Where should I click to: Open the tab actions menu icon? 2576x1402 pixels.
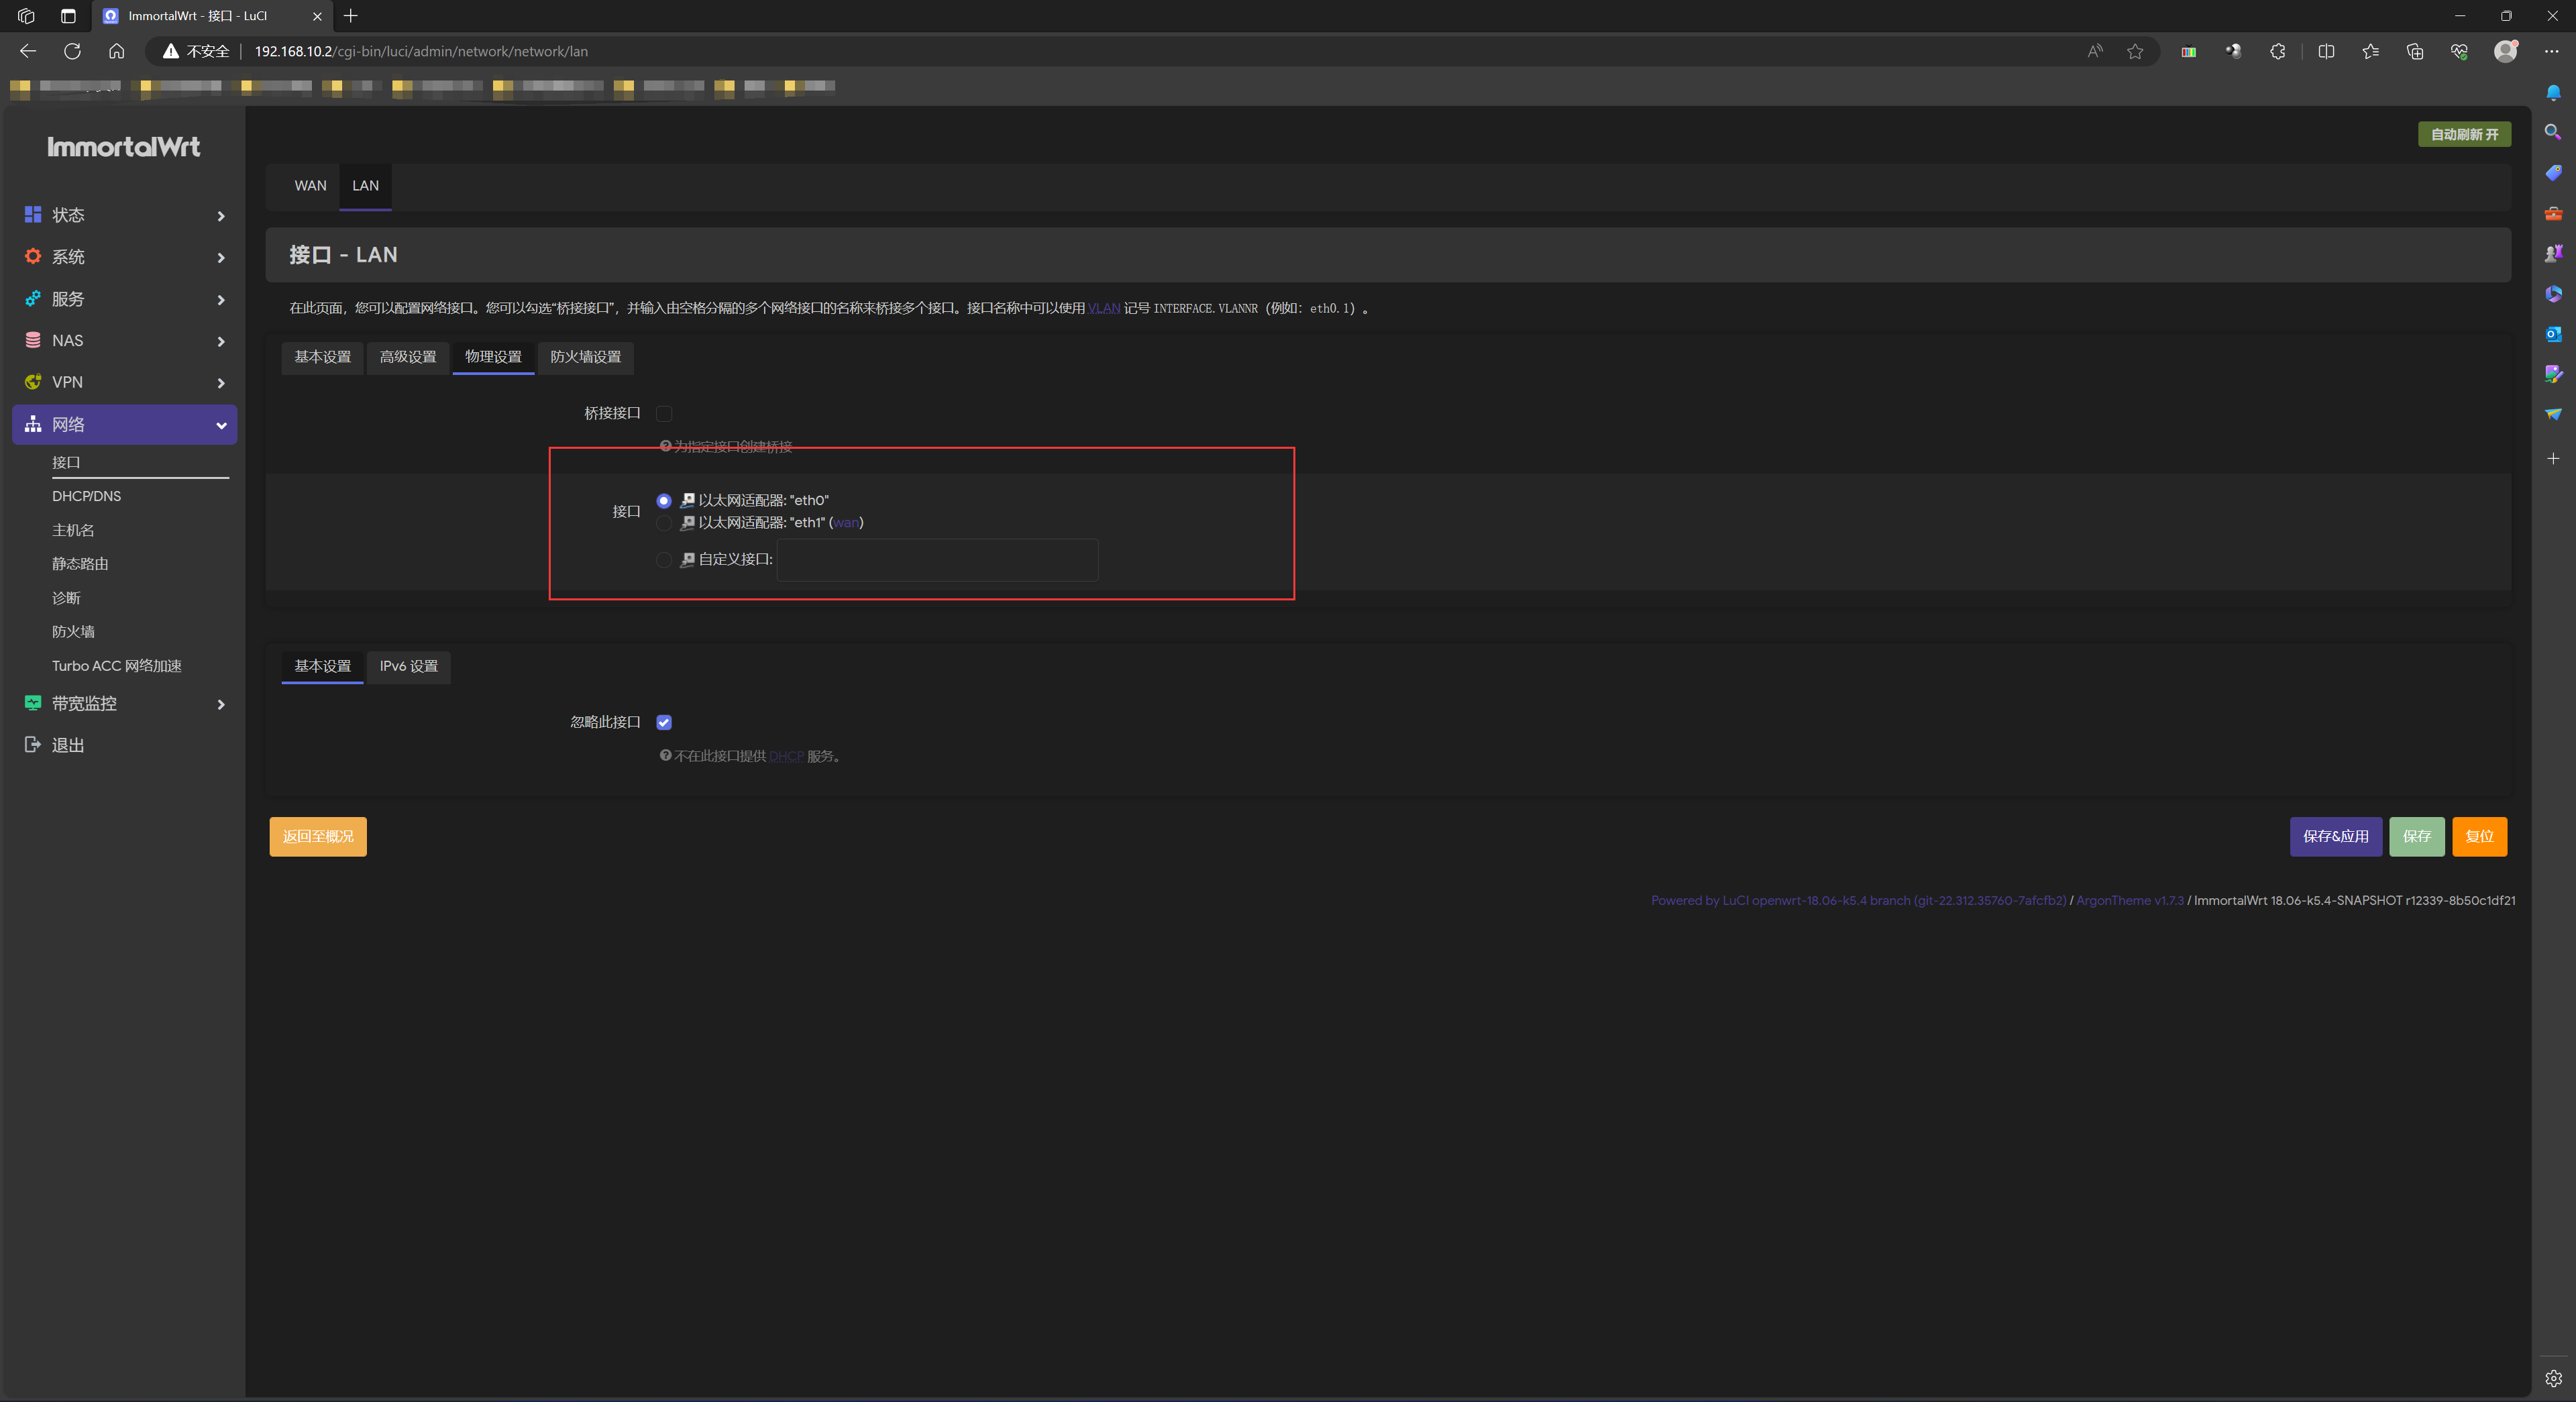(x=68, y=16)
